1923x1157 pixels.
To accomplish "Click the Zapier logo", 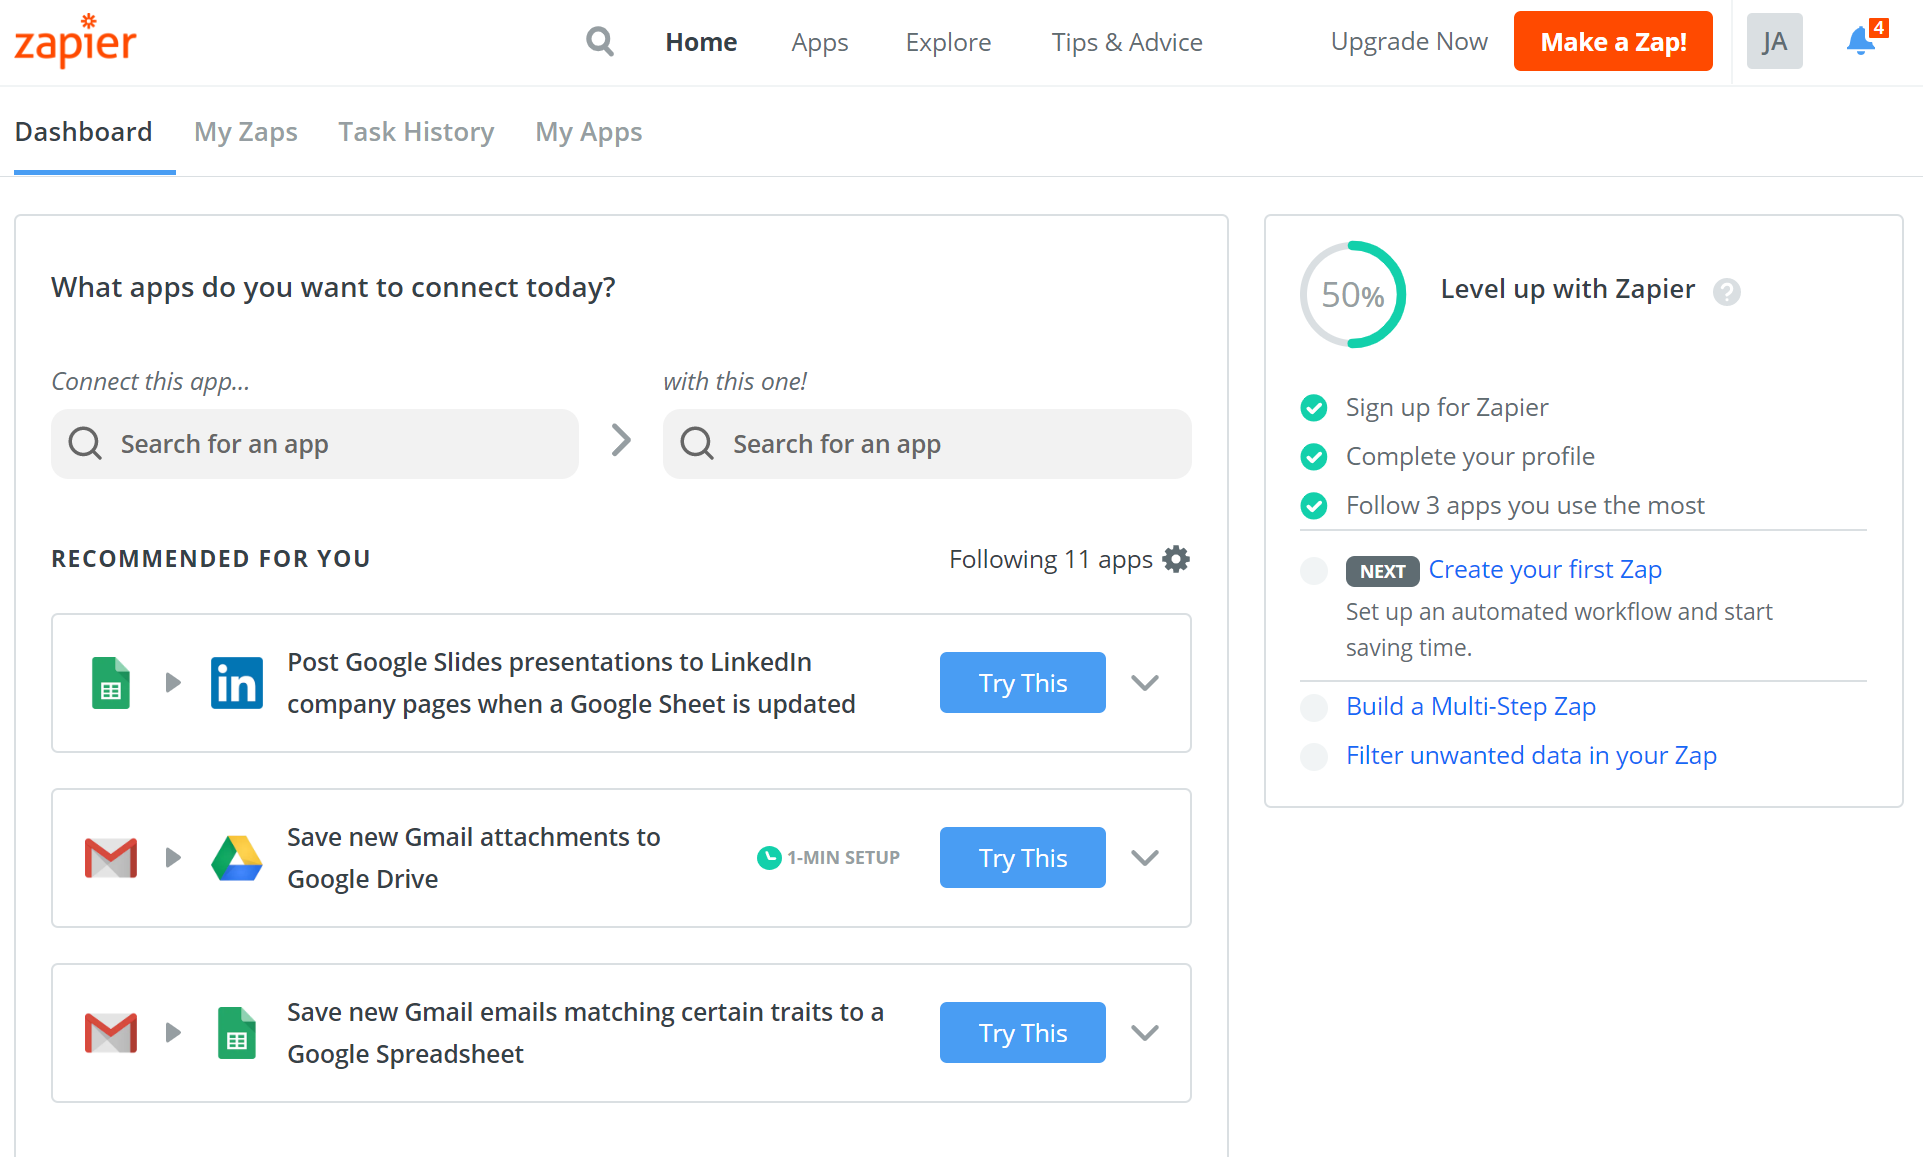I will 75,41.
